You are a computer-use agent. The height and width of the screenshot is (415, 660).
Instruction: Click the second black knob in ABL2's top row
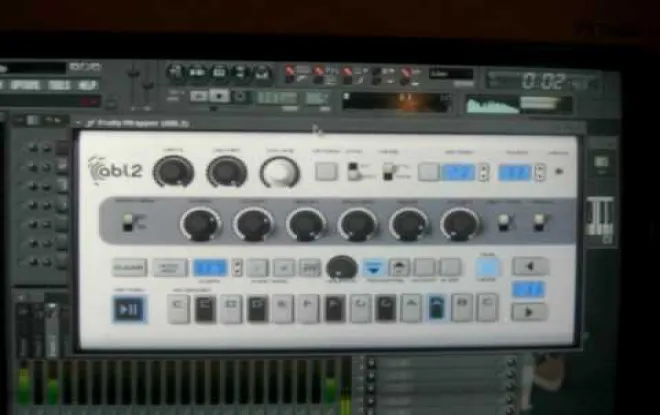(226, 171)
